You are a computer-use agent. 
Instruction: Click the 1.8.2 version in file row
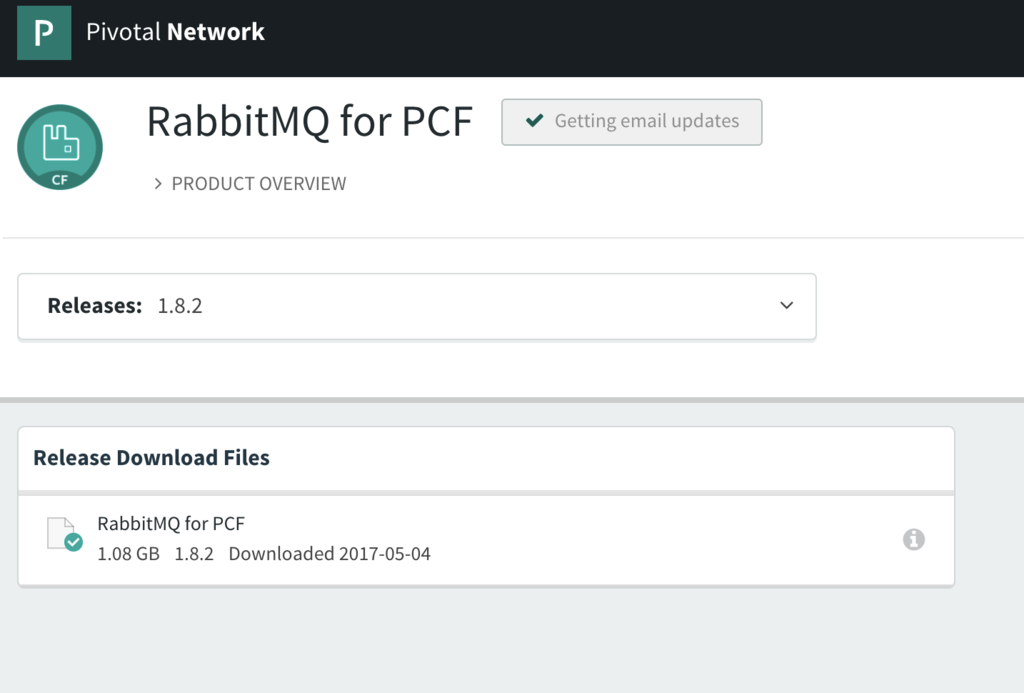(x=194, y=554)
